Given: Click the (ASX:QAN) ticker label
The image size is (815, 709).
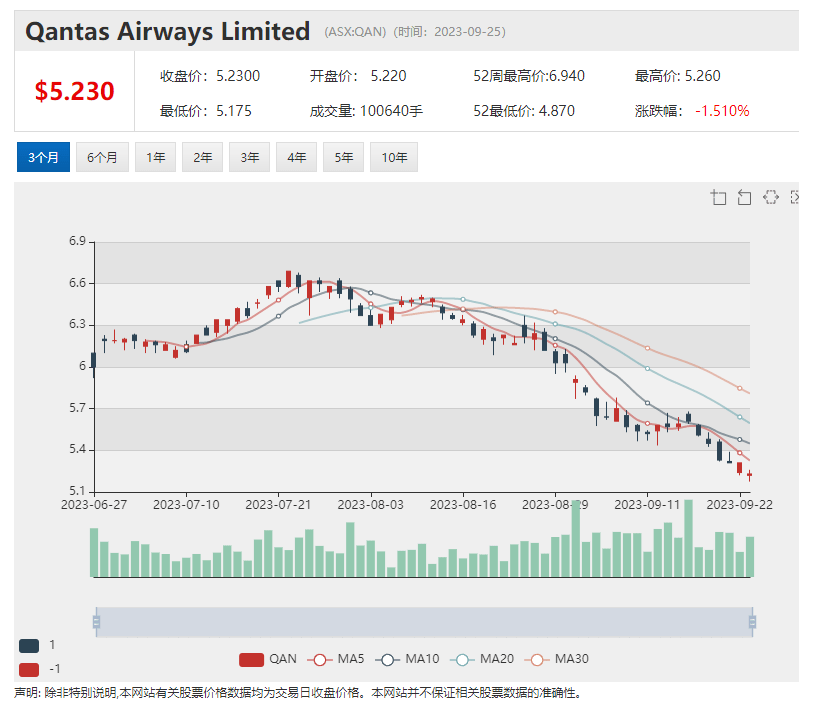Looking at the screenshot, I should (x=355, y=32).
